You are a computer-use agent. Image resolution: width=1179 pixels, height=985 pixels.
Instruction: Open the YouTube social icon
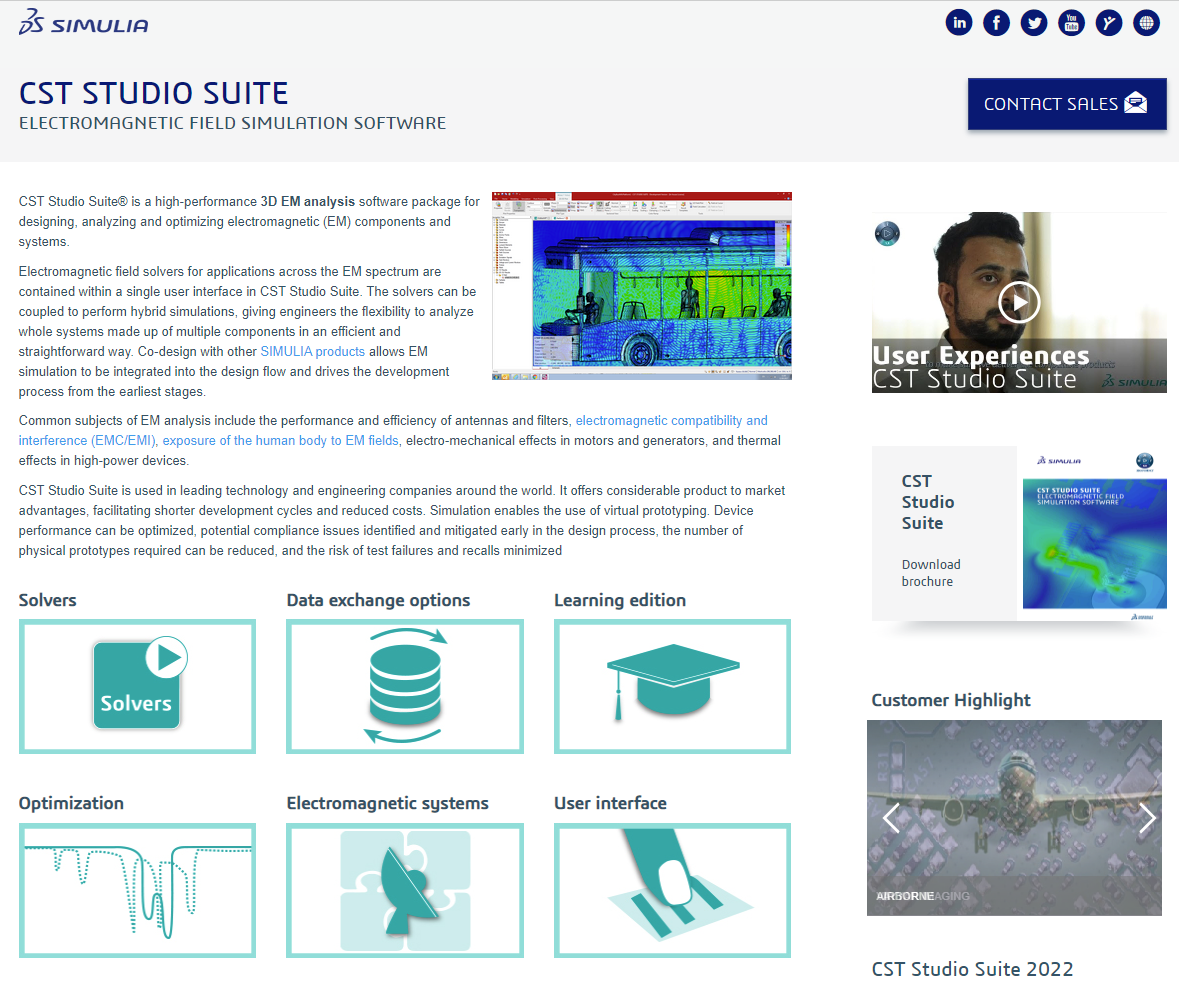pos(1071,23)
